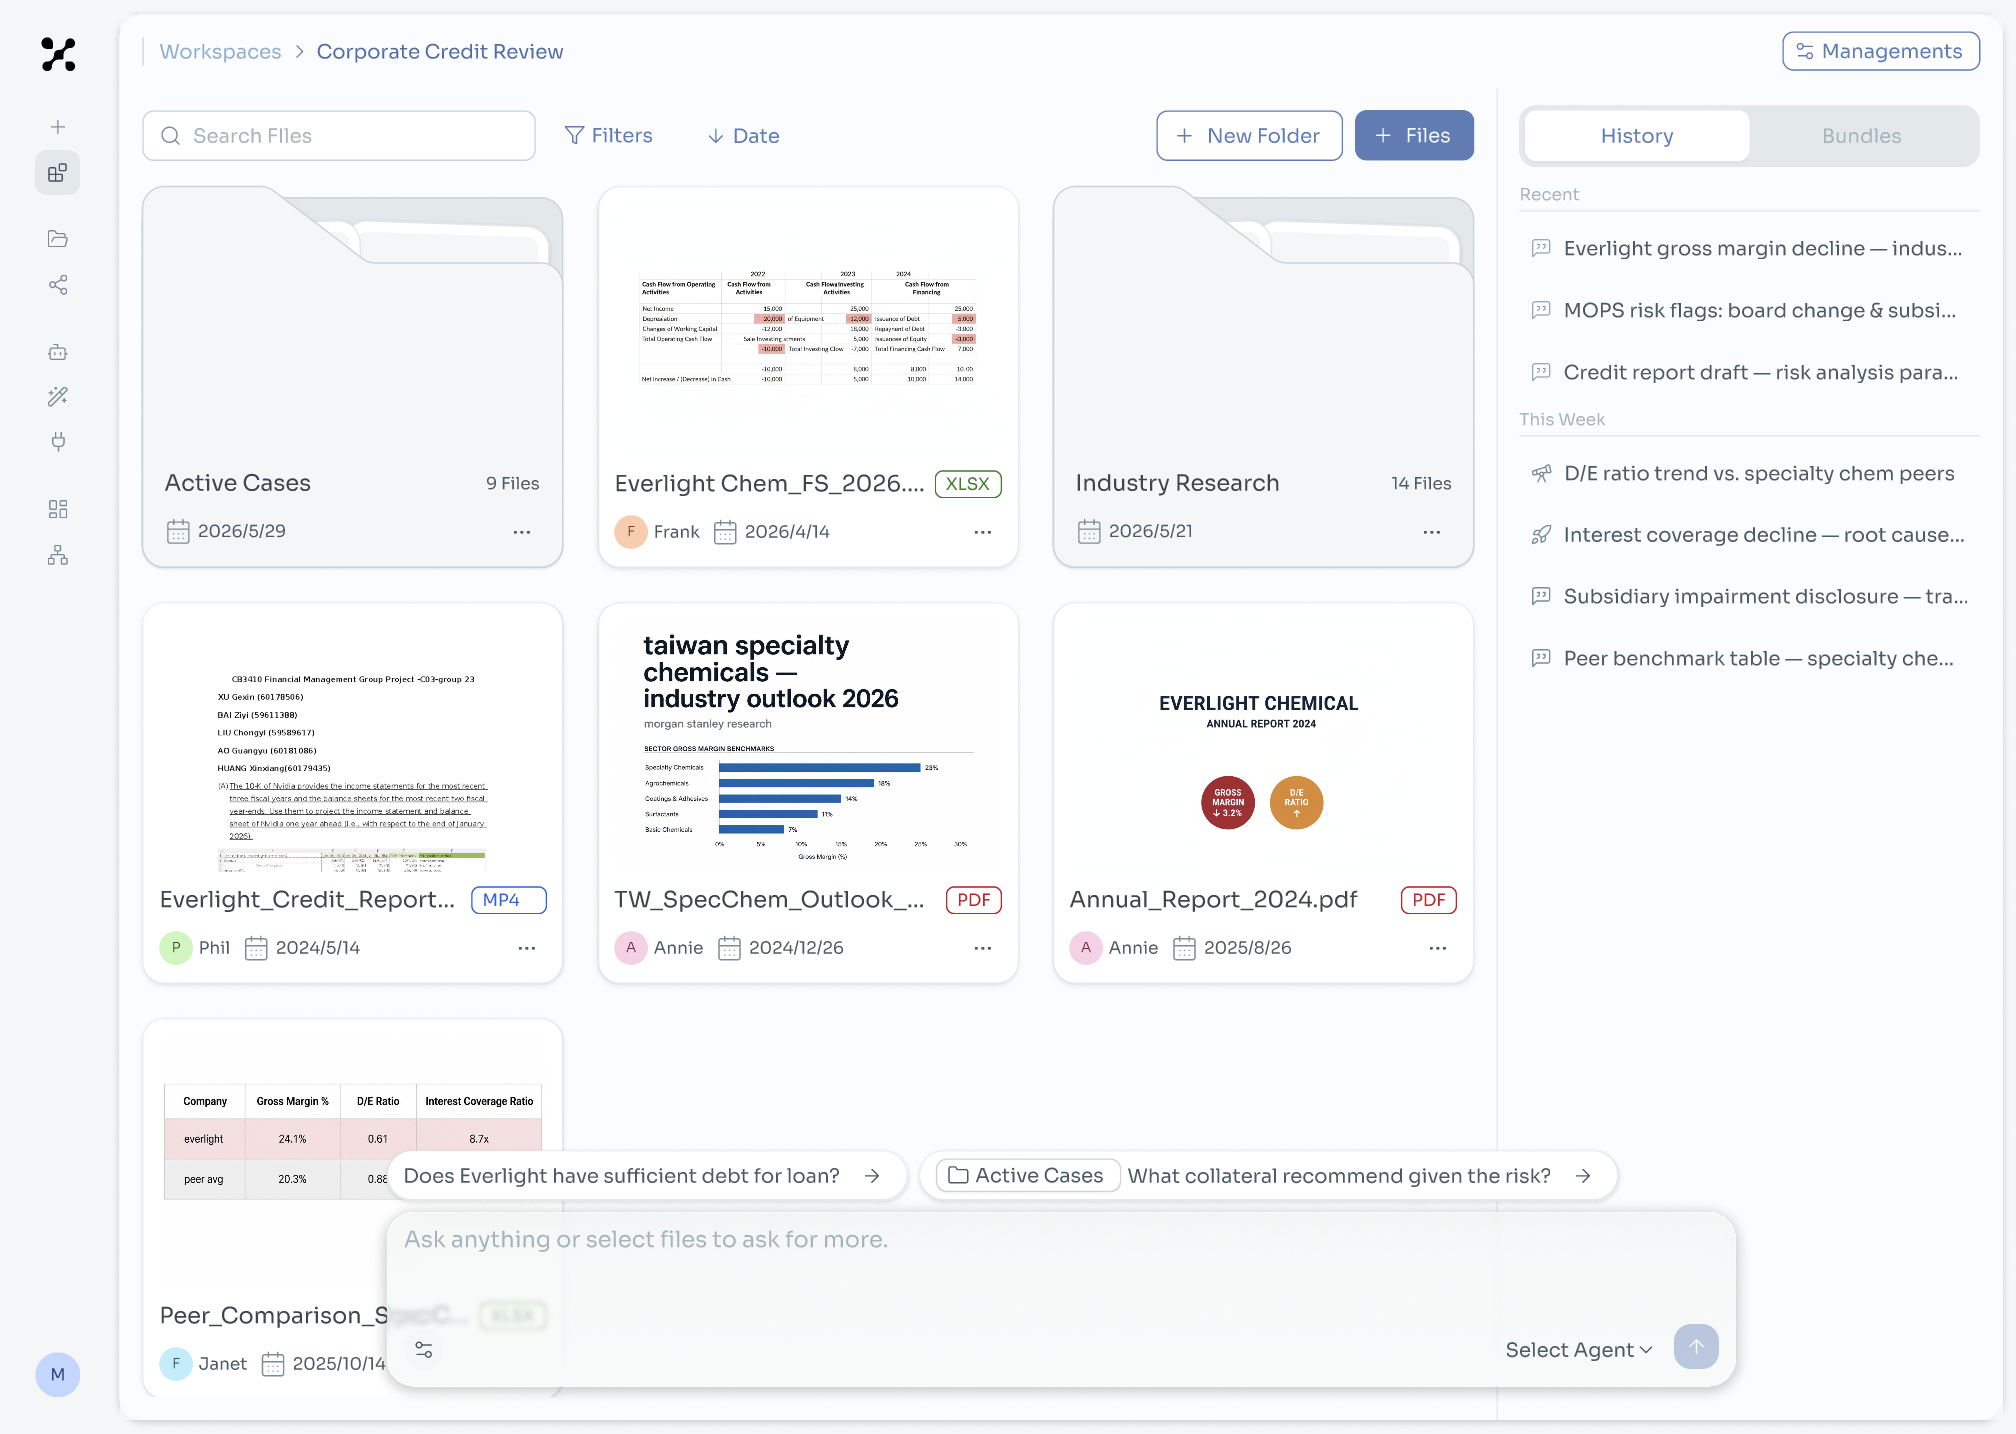Open the Industry Research folder
This screenshot has width=2016, height=1434.
pos(1263,377)
